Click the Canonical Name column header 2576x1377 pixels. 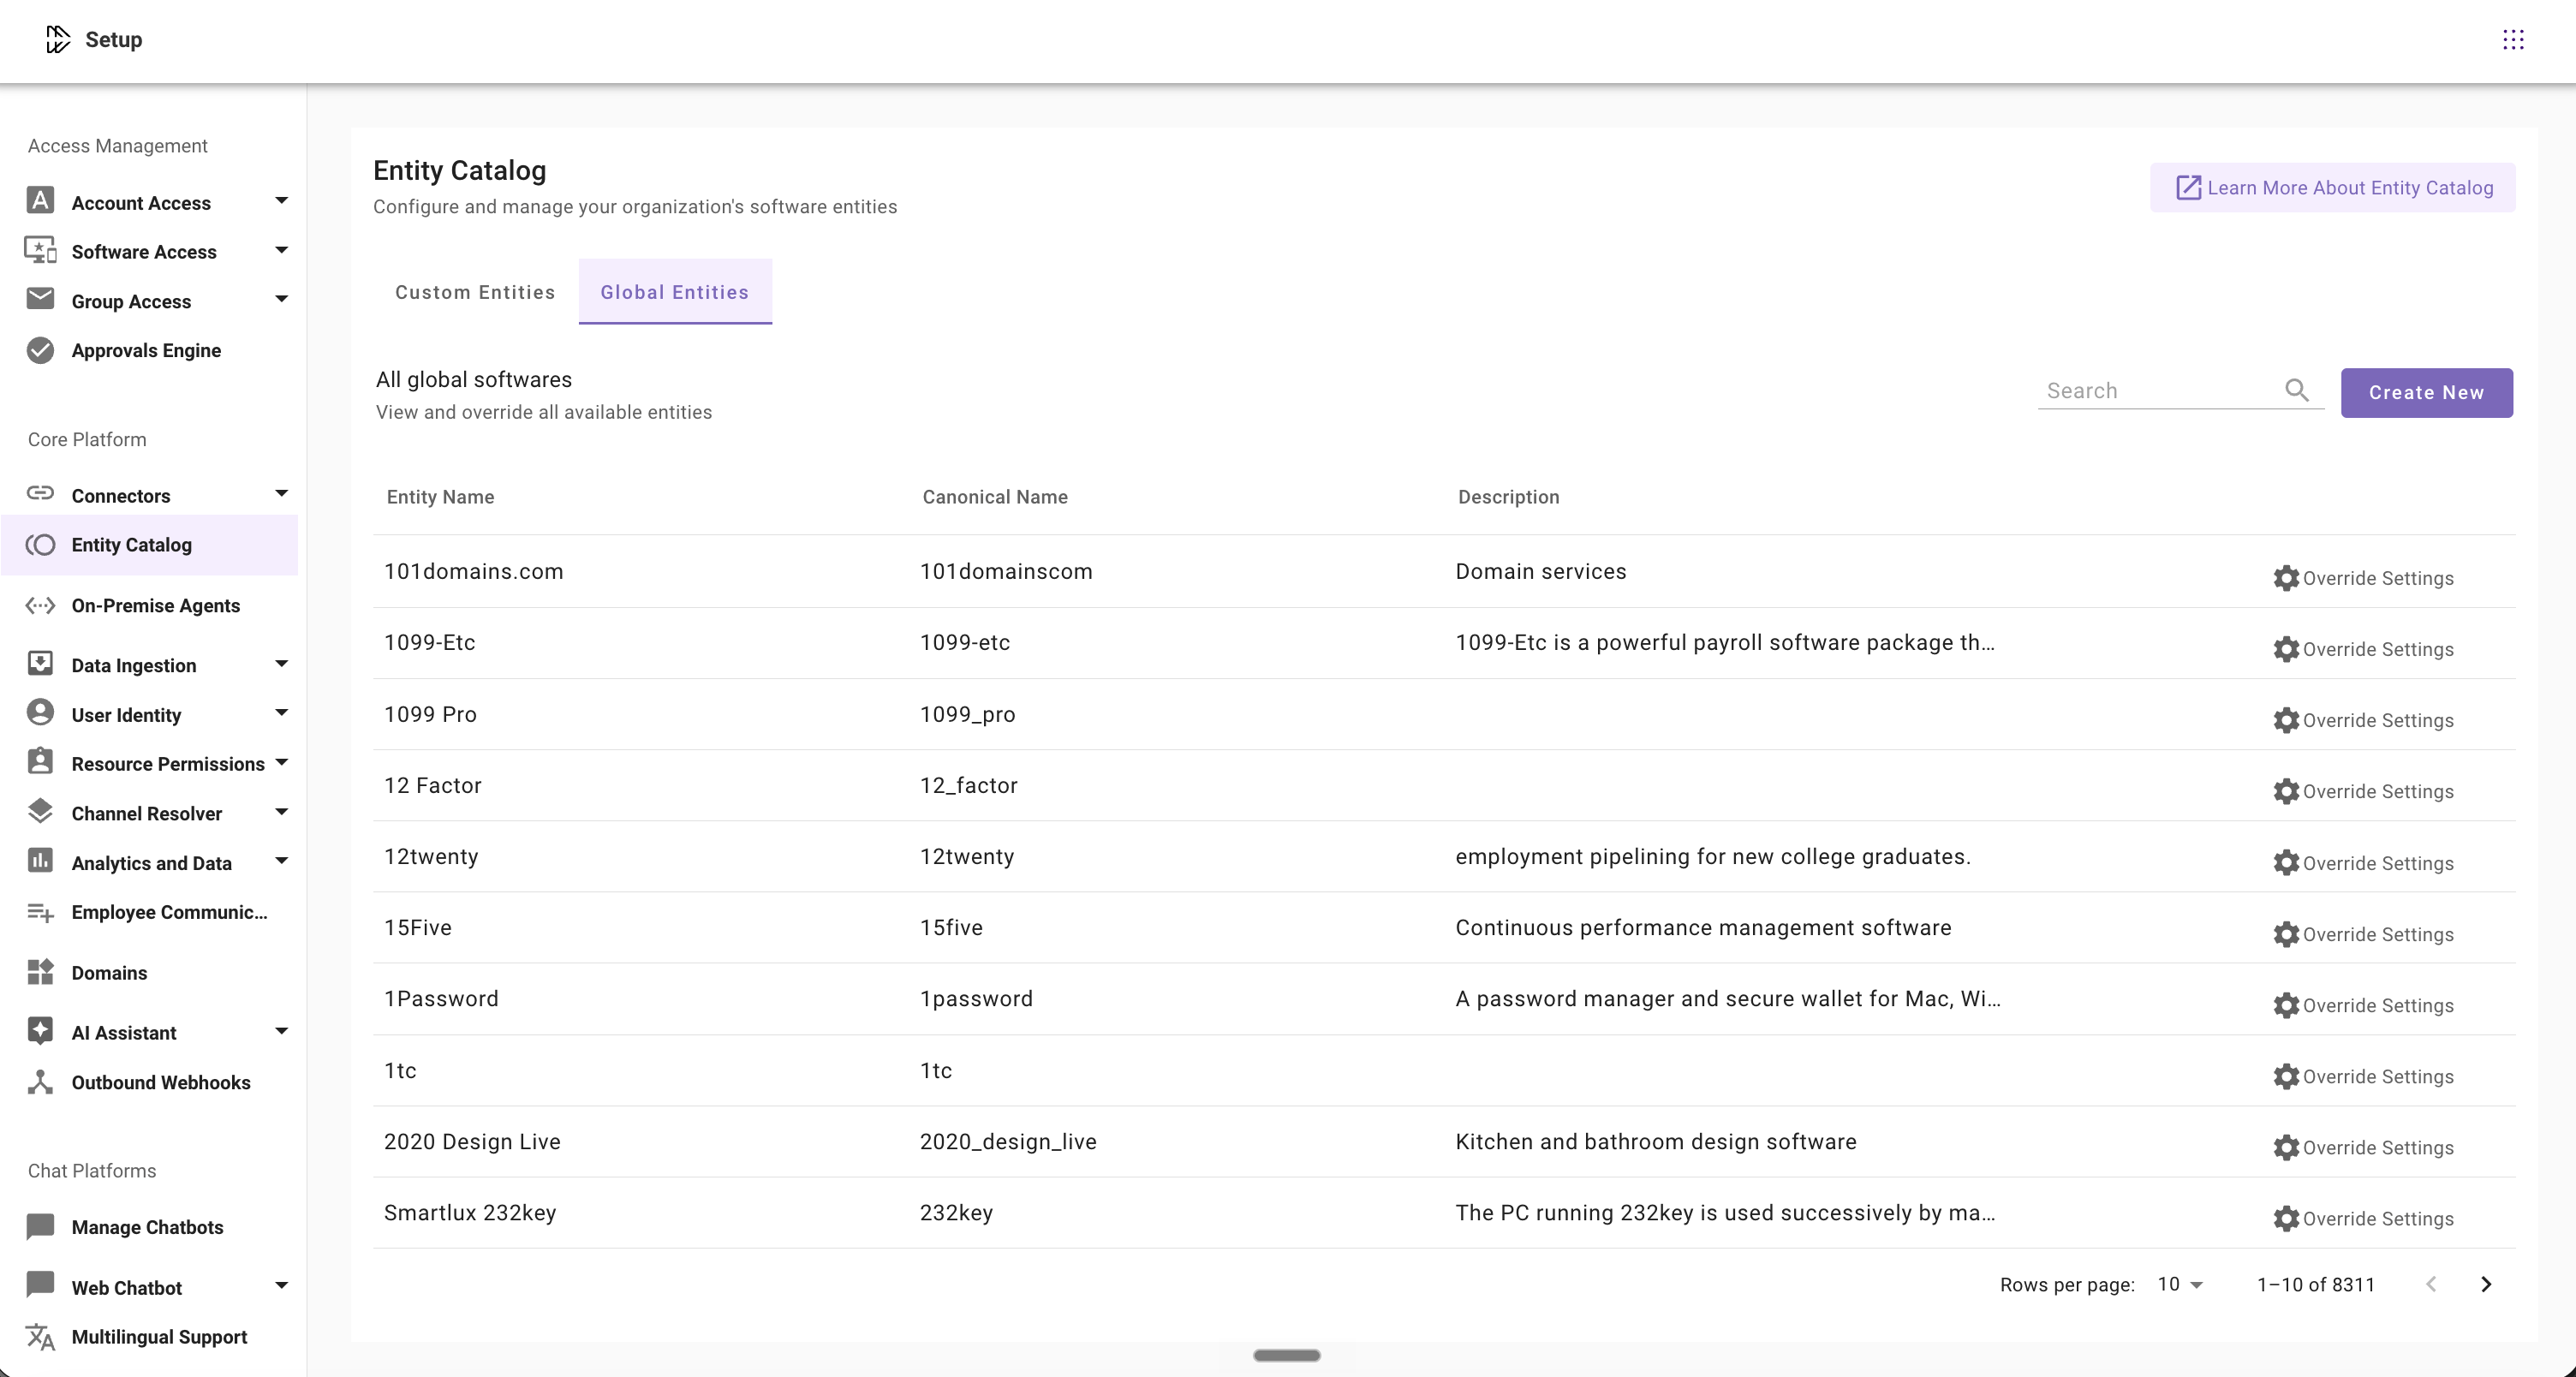[x=995, y=497]
